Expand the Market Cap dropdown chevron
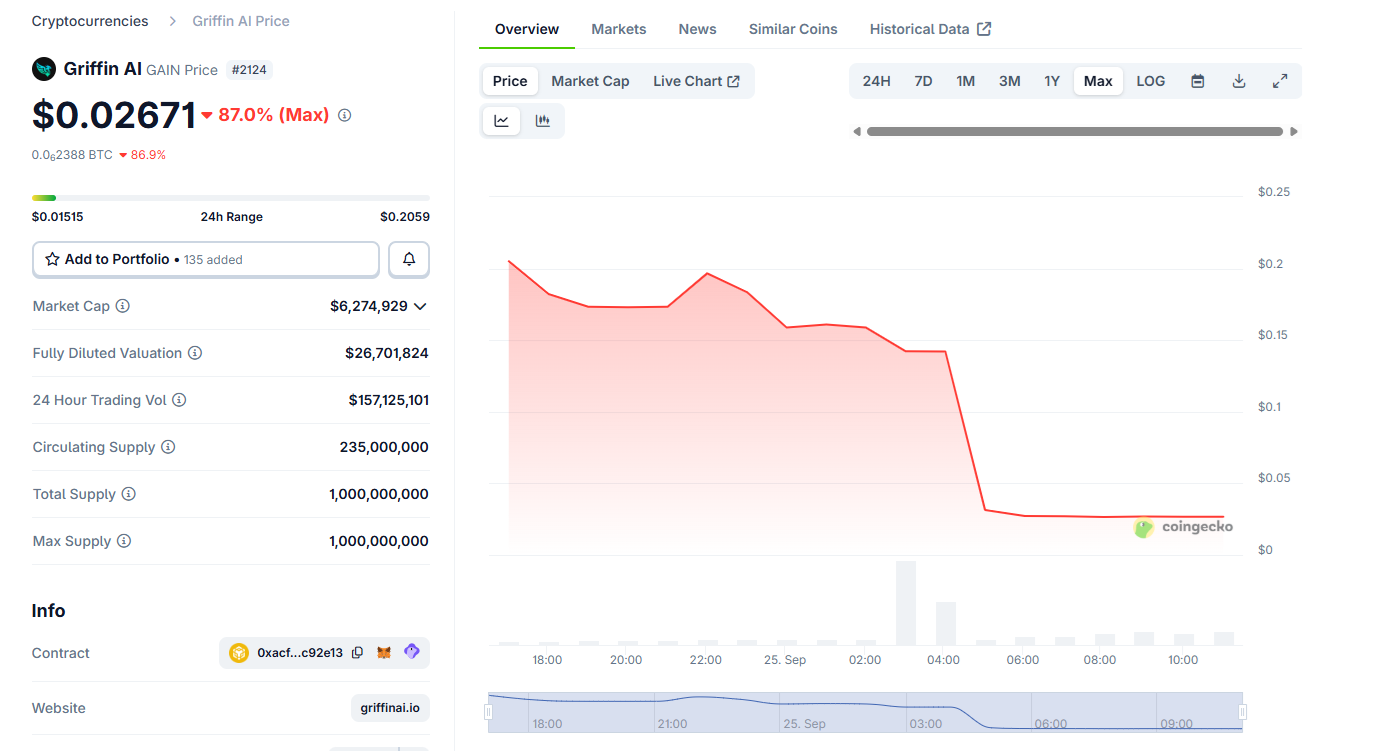This screenshot has width=1378, height=751. 420,306
